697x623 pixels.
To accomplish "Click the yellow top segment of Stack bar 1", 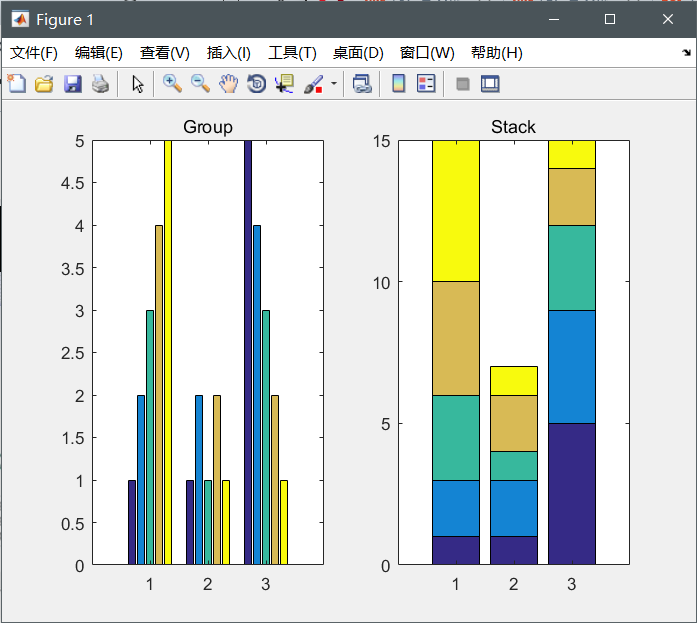I will 456,211.
